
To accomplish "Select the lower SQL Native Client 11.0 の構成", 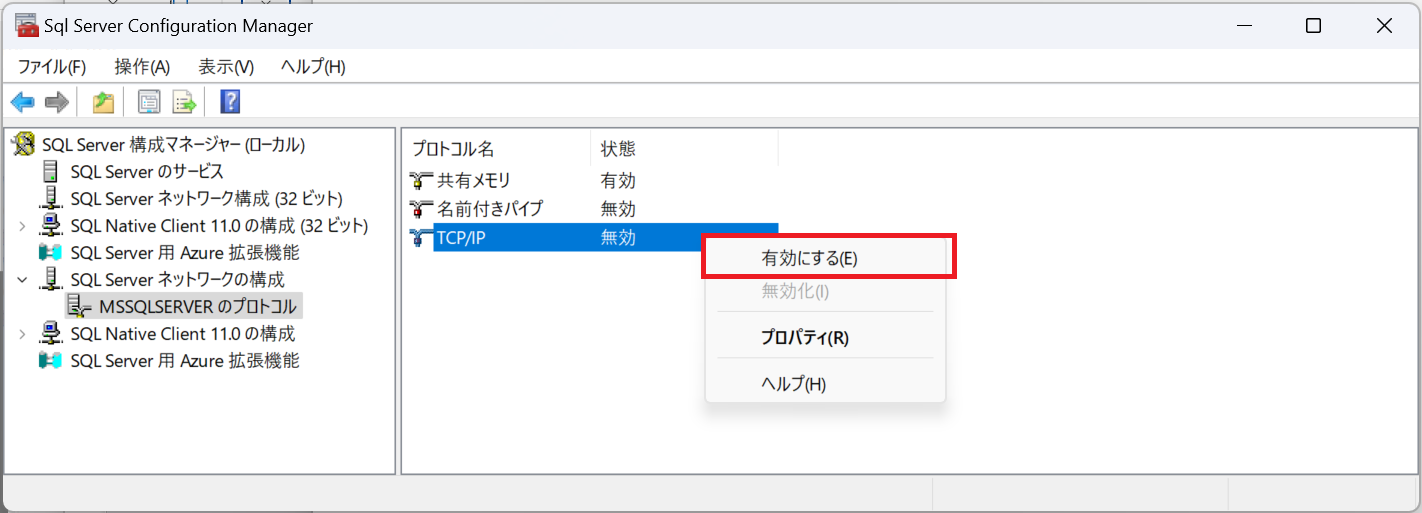I will (182, 334).
